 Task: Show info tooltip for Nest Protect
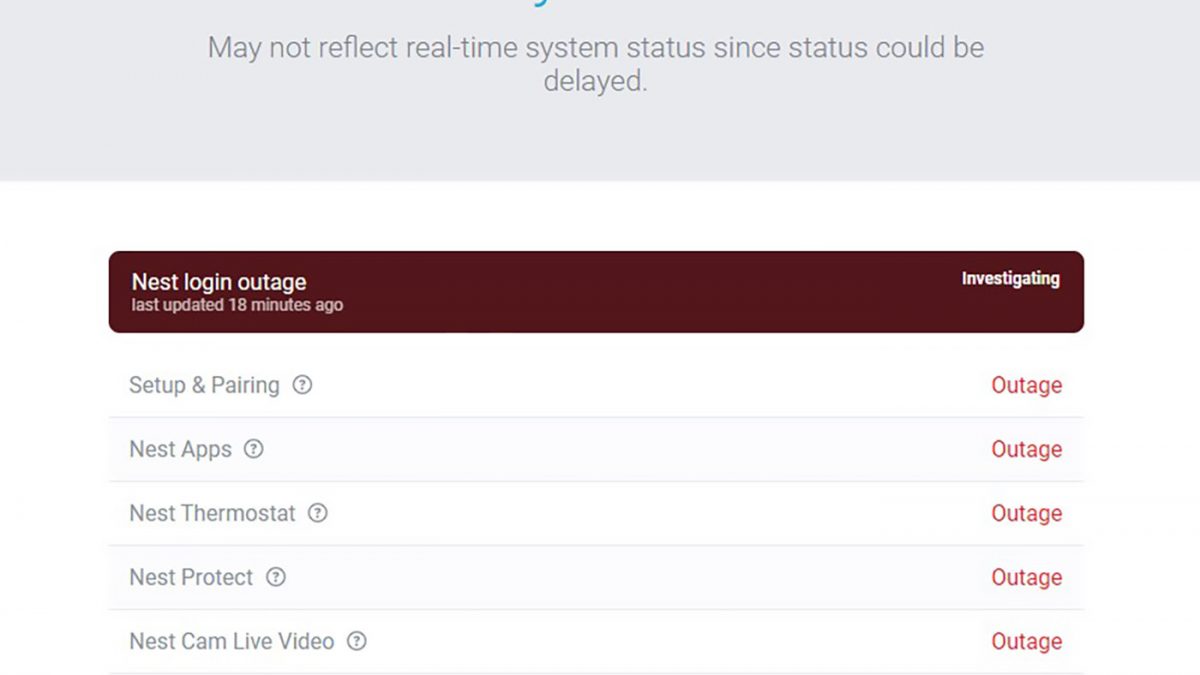tap(276, 577)
